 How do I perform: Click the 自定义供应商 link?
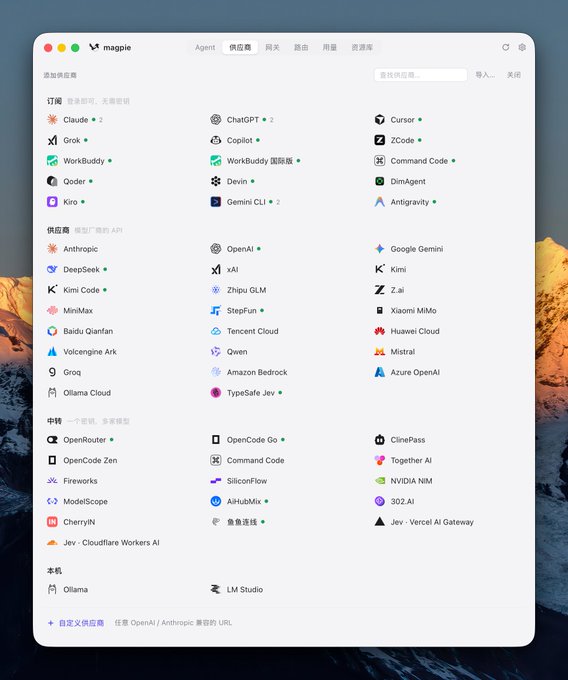(x=76, y=623)
